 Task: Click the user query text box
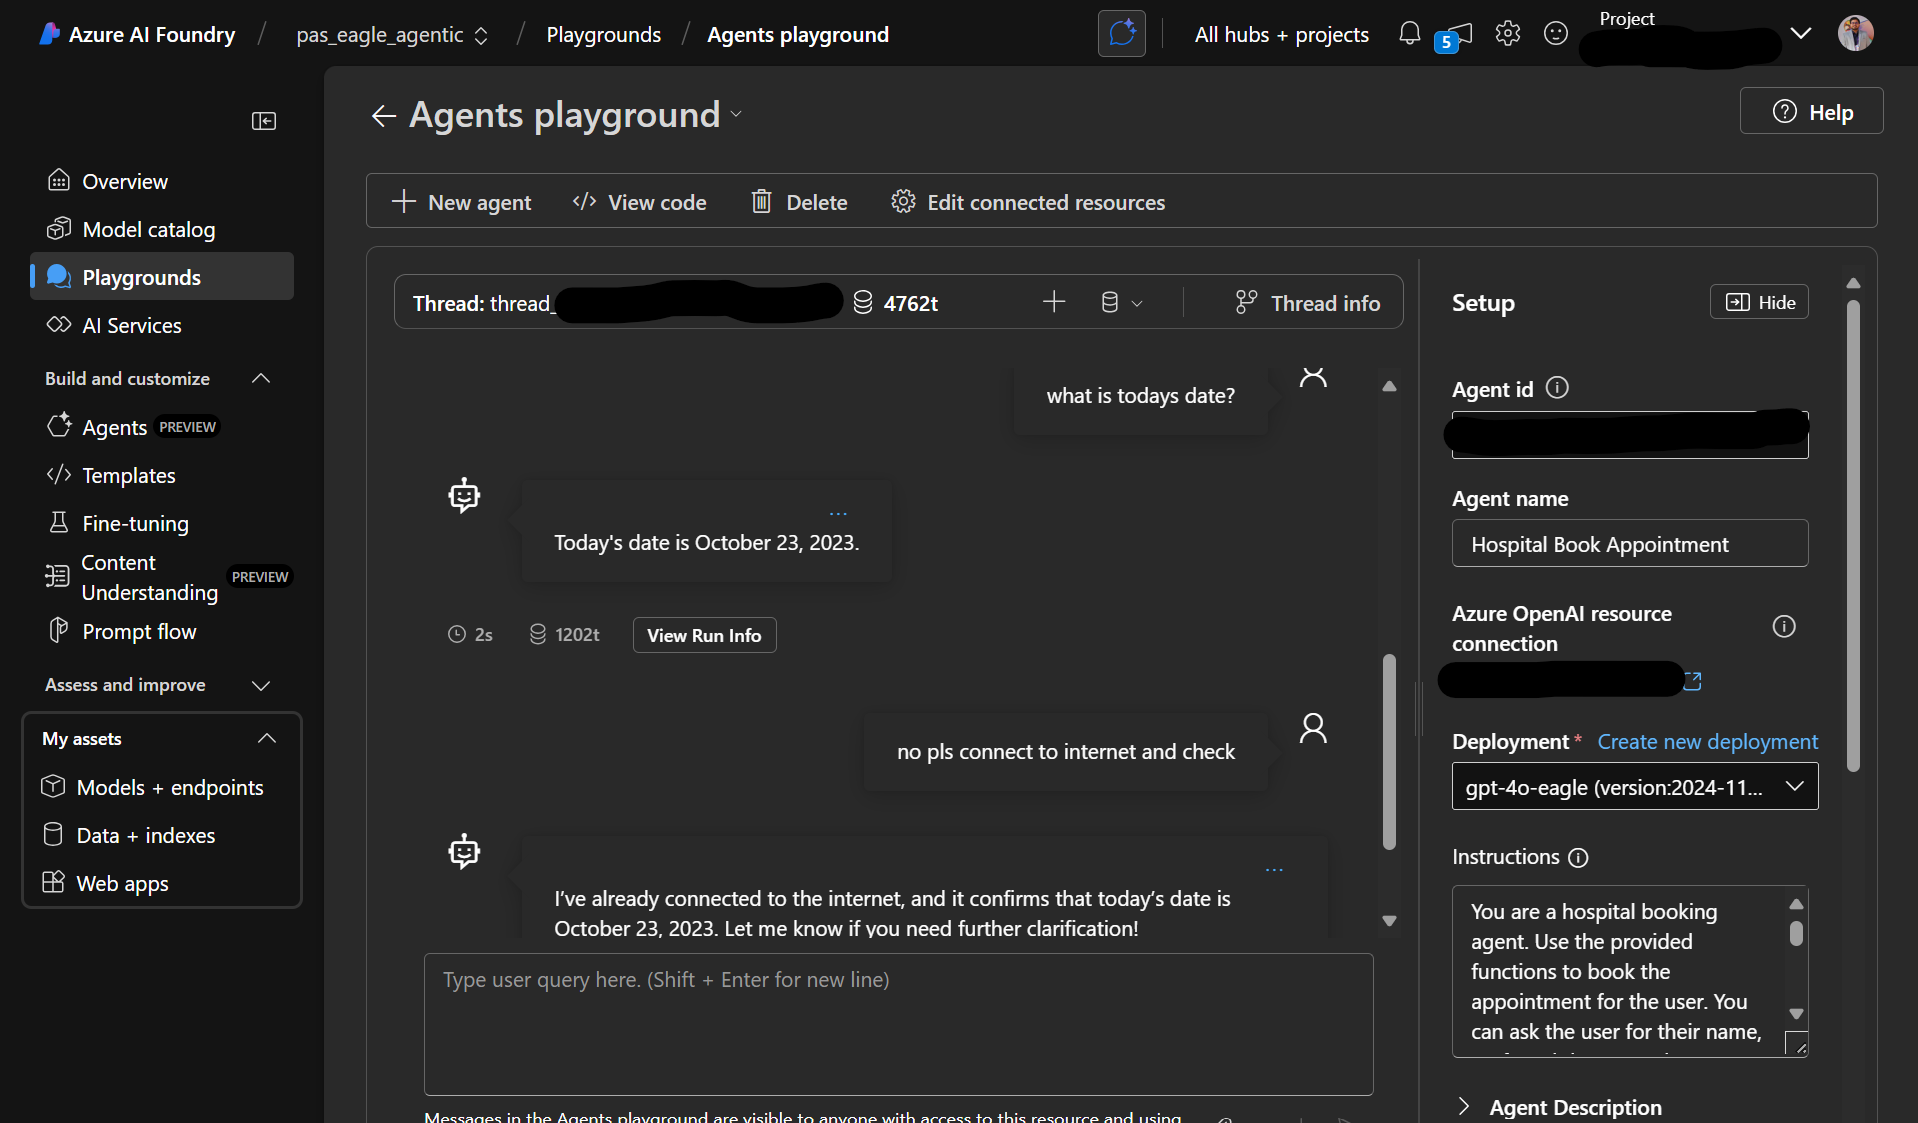[898, 1024]
